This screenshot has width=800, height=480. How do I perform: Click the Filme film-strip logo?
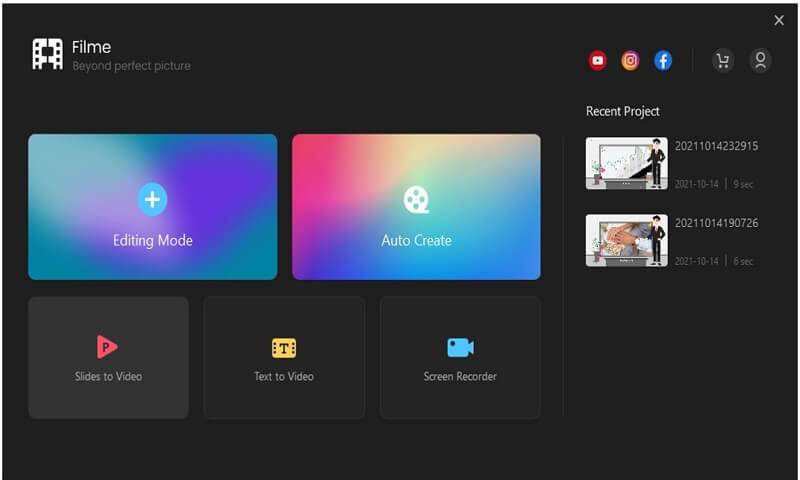pos(47,54)
